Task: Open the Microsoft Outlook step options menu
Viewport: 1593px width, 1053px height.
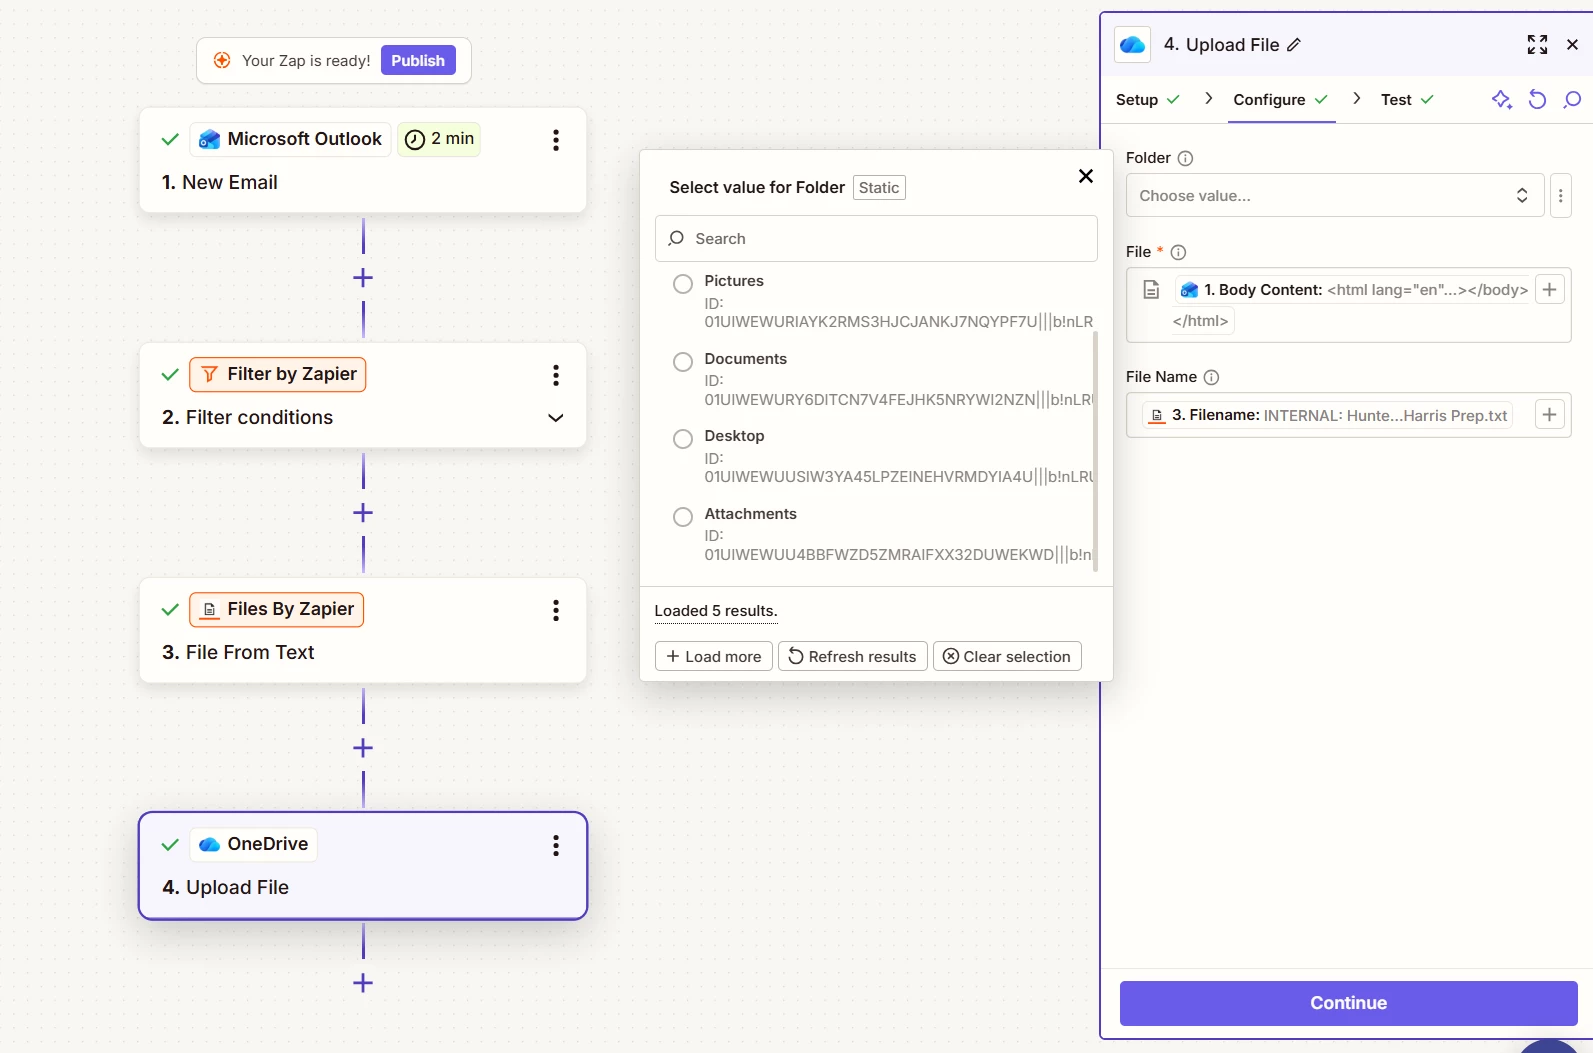Action: pyautogui.click(x=556, y=140)
